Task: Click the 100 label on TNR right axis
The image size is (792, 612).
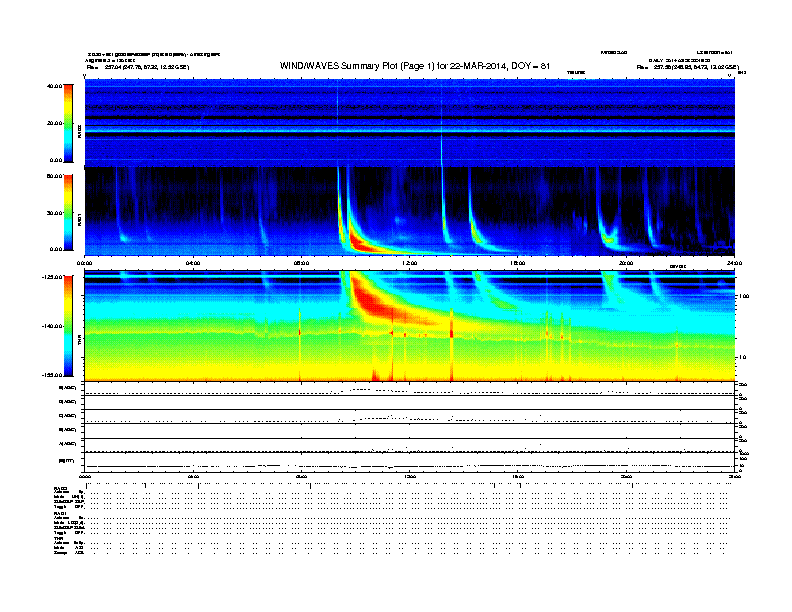Action: (x=744, y=296)
